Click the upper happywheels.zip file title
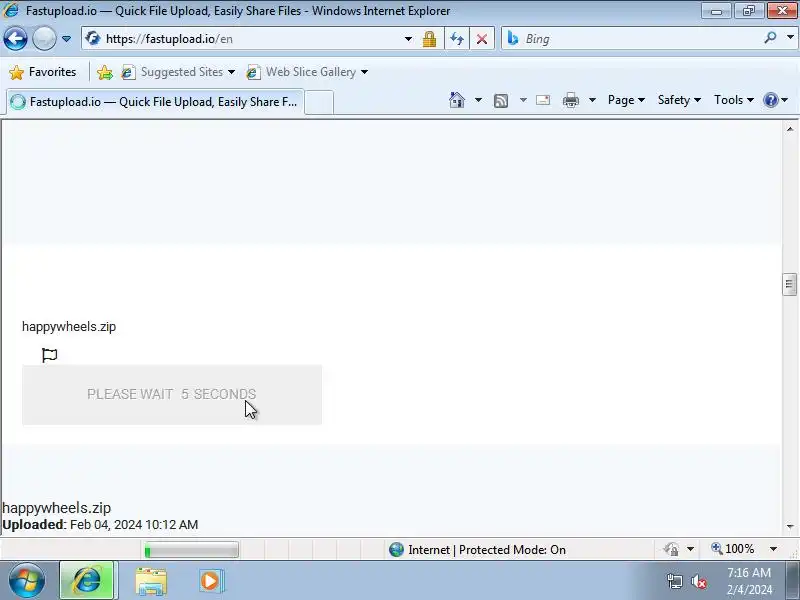This screenshot has height=600, width=800. 69,327
